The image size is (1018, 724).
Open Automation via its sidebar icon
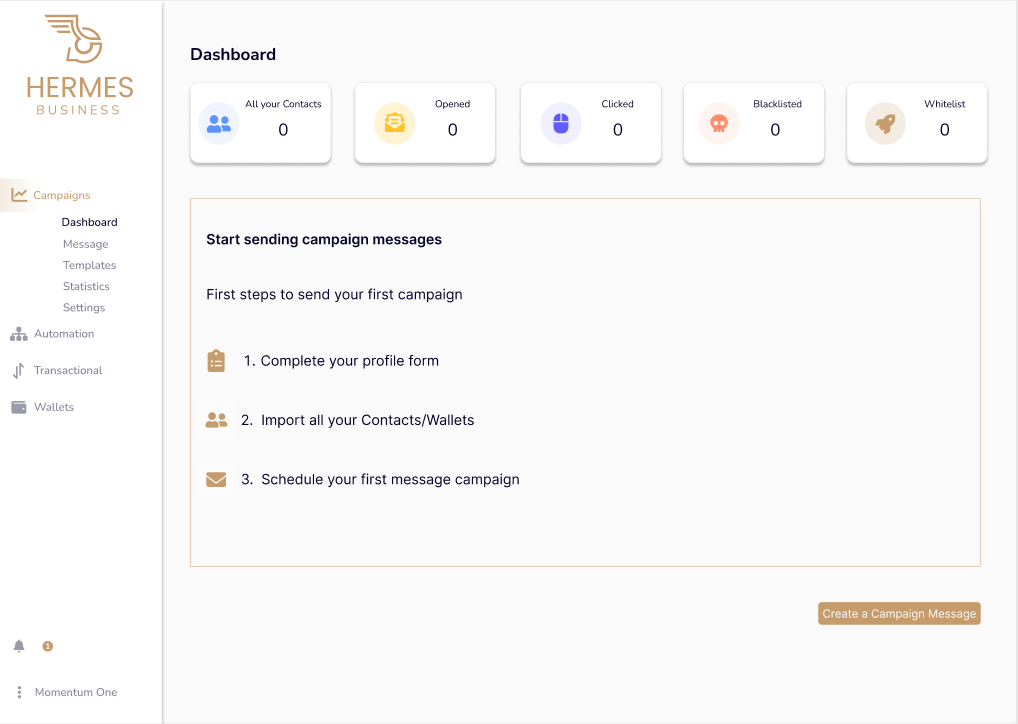(18, 333)
